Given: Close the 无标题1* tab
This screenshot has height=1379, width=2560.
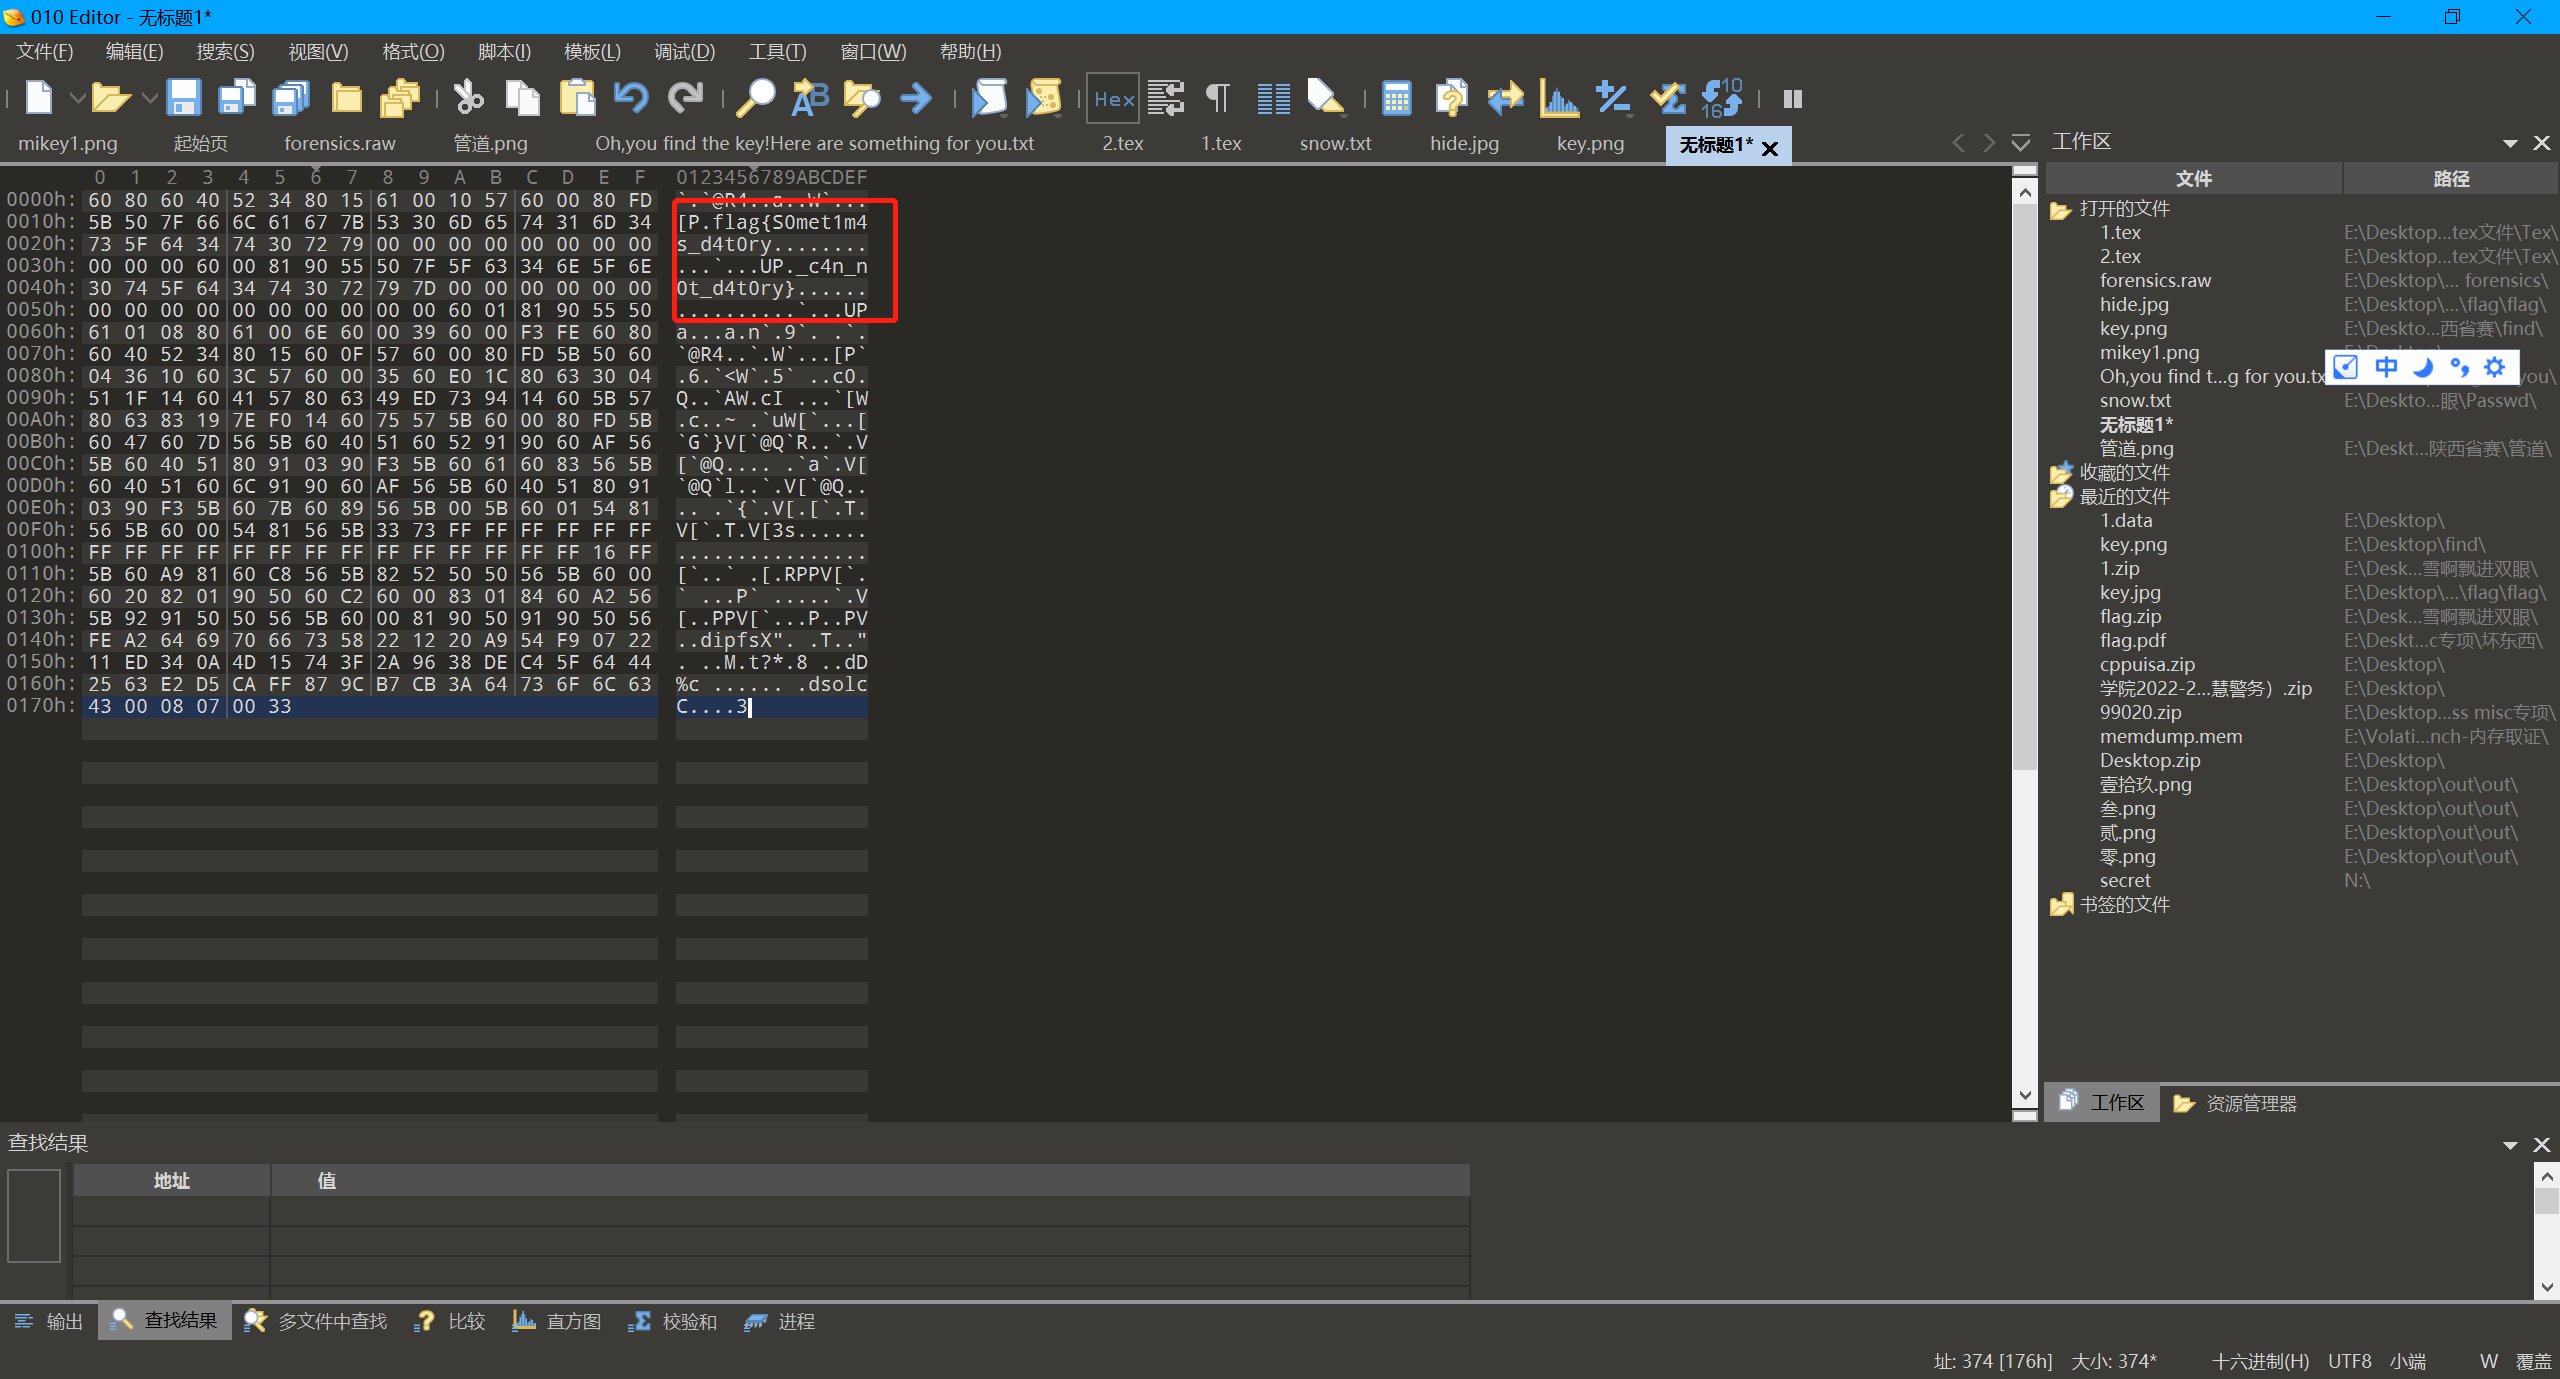Looking at the screenshot, I should pyautogui.click(x=1770, y=148).
